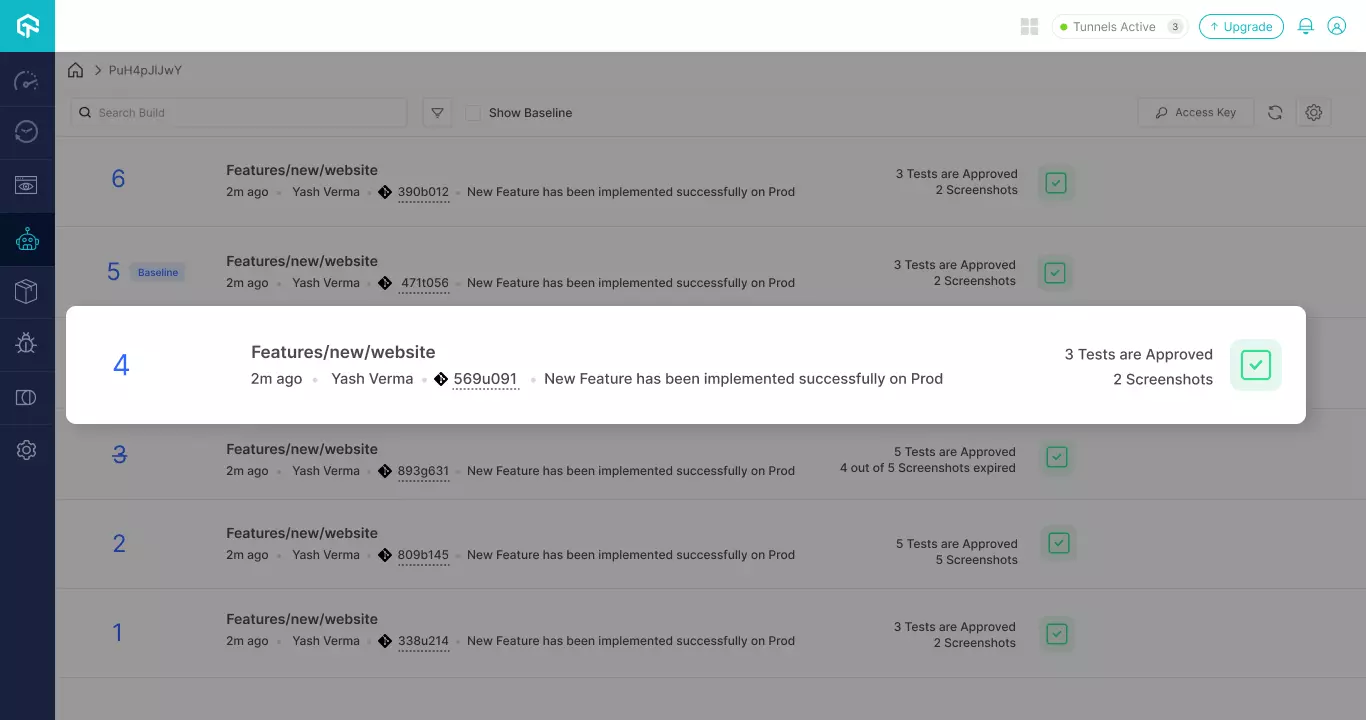Enable the Show Baseline checkbox
1366x720 pixels.
[x=473, y=113]
